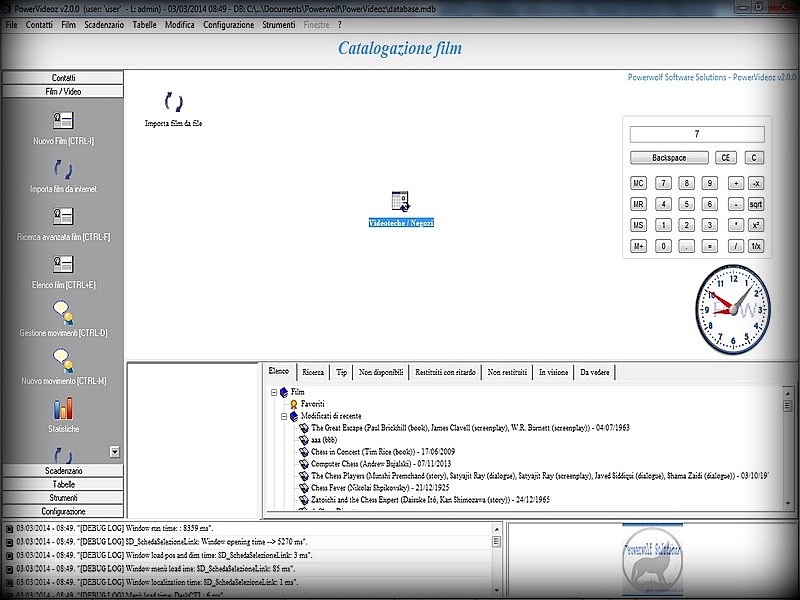Viewport: 800px width, 600px height.
Task: Click the debug log scroll-up arrow
Action: click(x=496, y=529)
